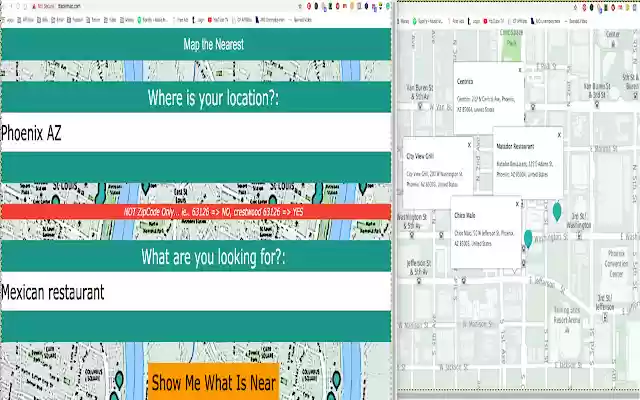Open Login bookmark in left window
The height and width of the screenshot is (400, 640).
[x=198, y=20]
